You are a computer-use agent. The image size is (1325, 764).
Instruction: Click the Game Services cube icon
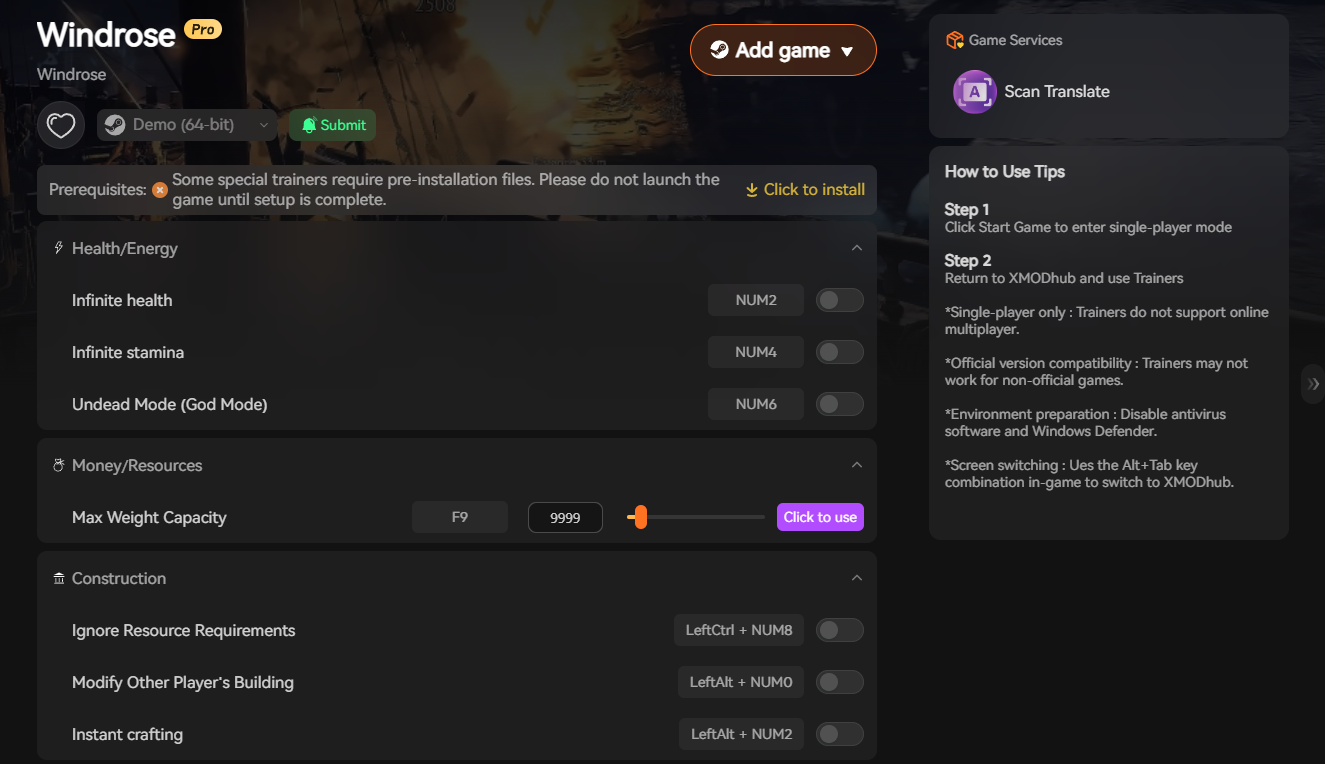(954, 40)
